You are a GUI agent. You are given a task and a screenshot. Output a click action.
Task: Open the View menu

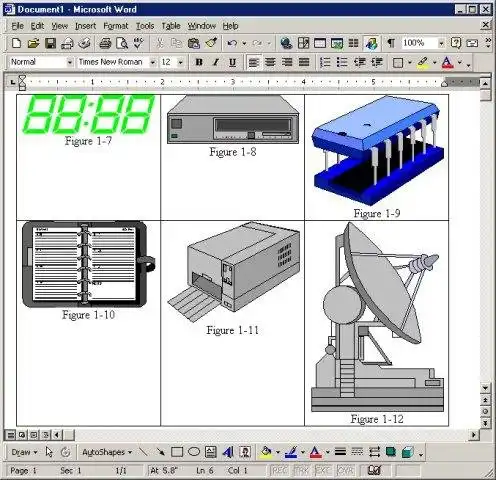(60, 26)
